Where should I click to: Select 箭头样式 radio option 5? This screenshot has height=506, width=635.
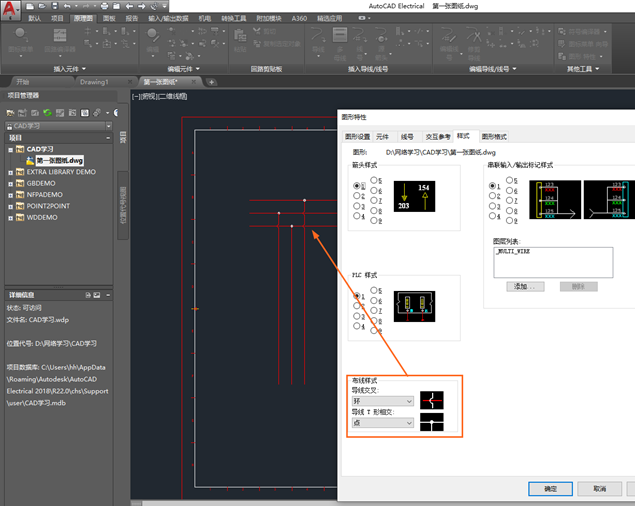[x=374, y=180]
